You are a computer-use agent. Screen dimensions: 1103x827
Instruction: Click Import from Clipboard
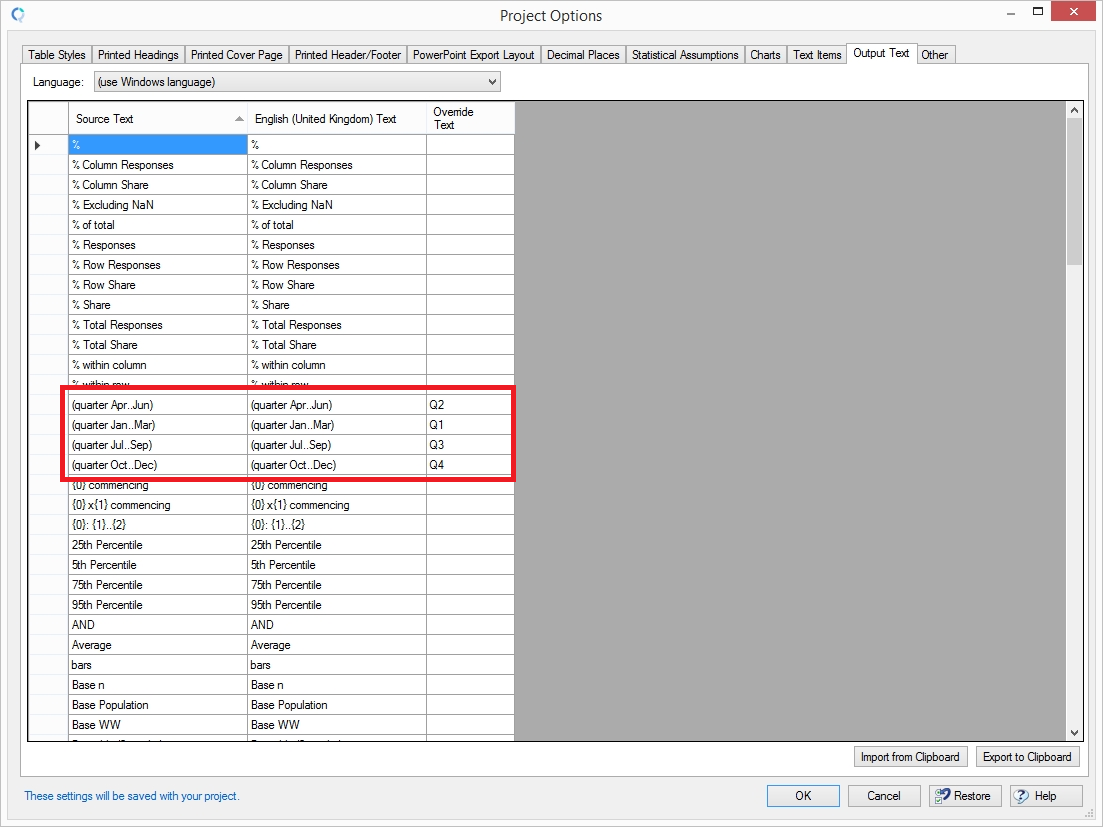click(x=910, y=756)
